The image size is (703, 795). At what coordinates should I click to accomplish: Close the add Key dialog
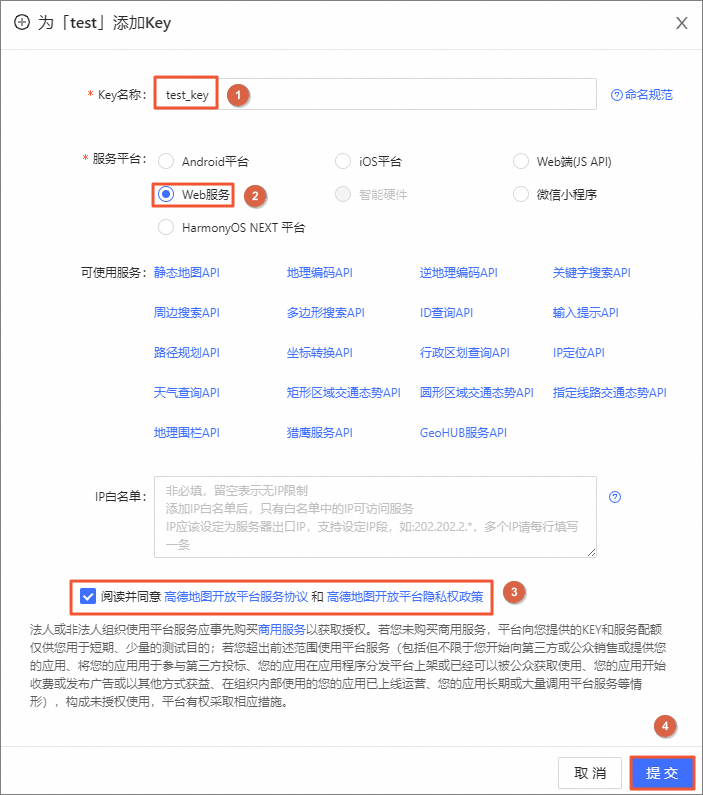[x=682, y=23]
